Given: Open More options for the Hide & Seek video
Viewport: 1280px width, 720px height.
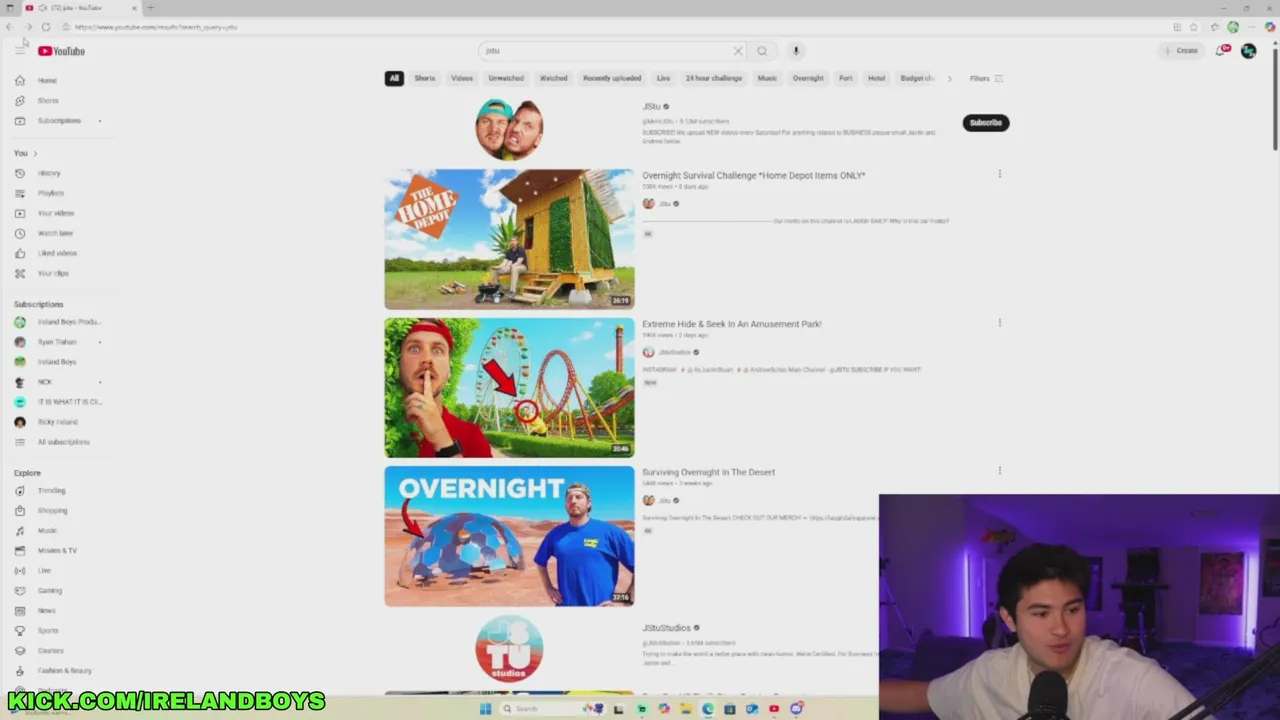Looking at the screenshot, I should (x=999, y=323).
